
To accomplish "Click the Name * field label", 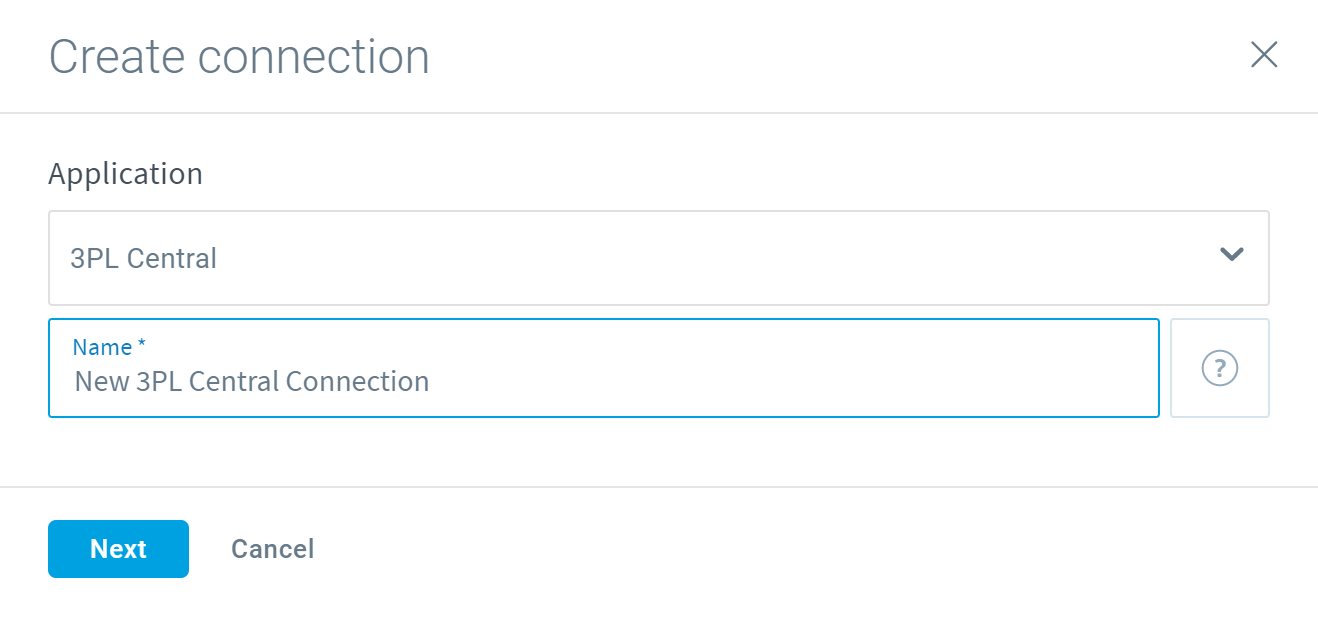I will tap(109, 347).
